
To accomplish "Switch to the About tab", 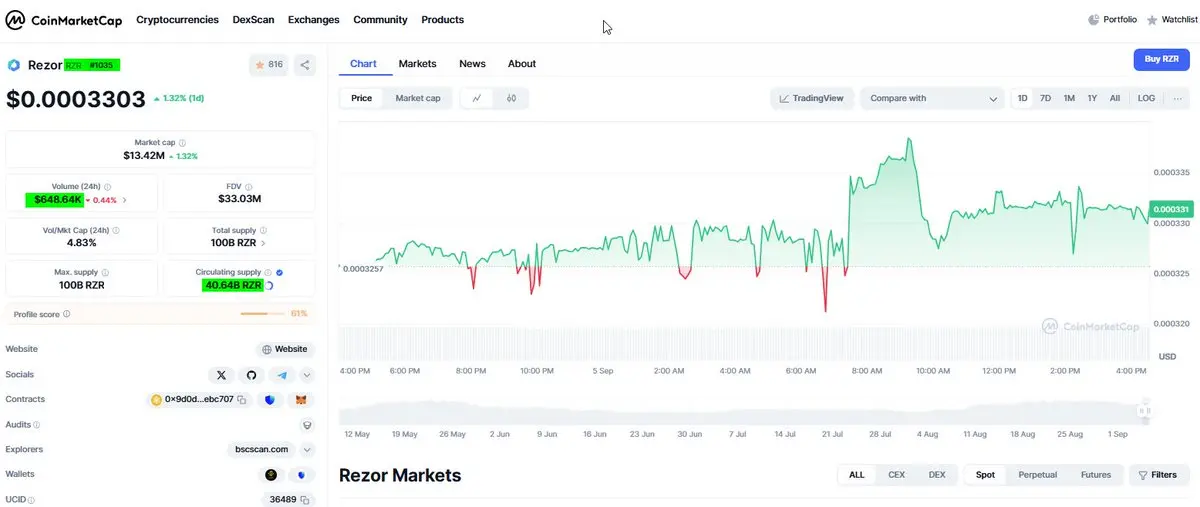I will point(522,64).
